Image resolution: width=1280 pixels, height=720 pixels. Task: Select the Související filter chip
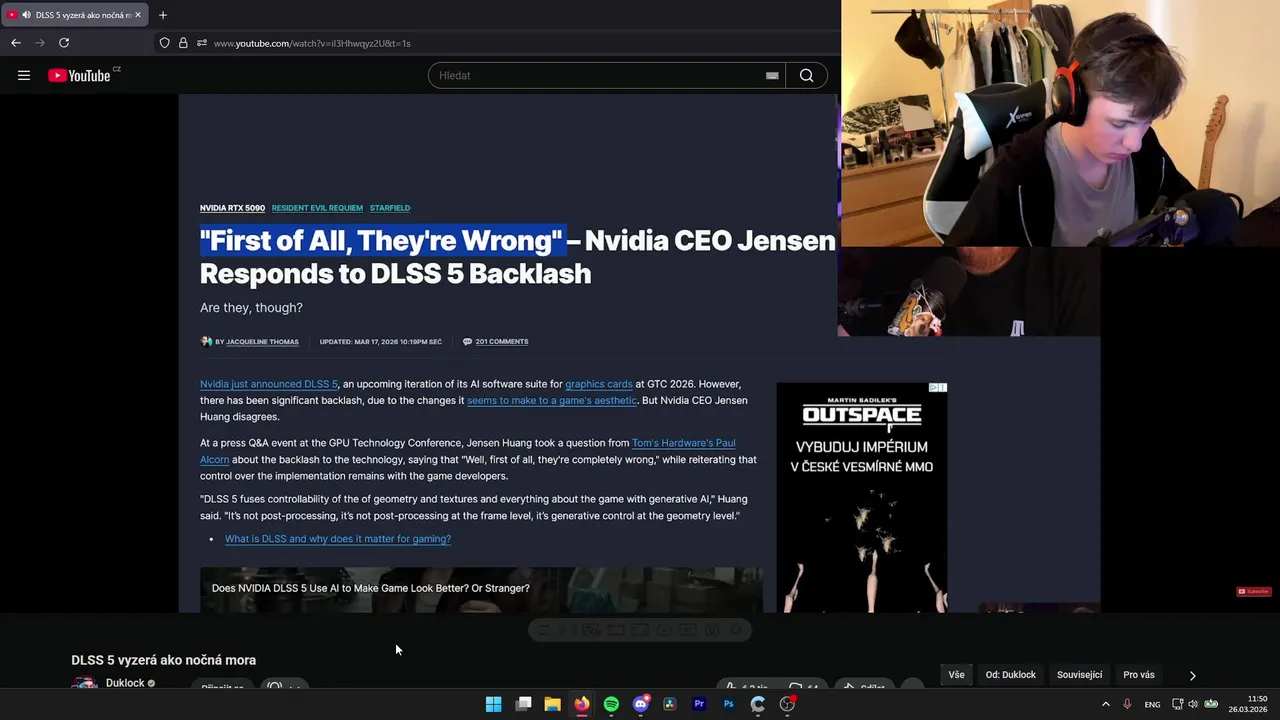pos(1080,675)
